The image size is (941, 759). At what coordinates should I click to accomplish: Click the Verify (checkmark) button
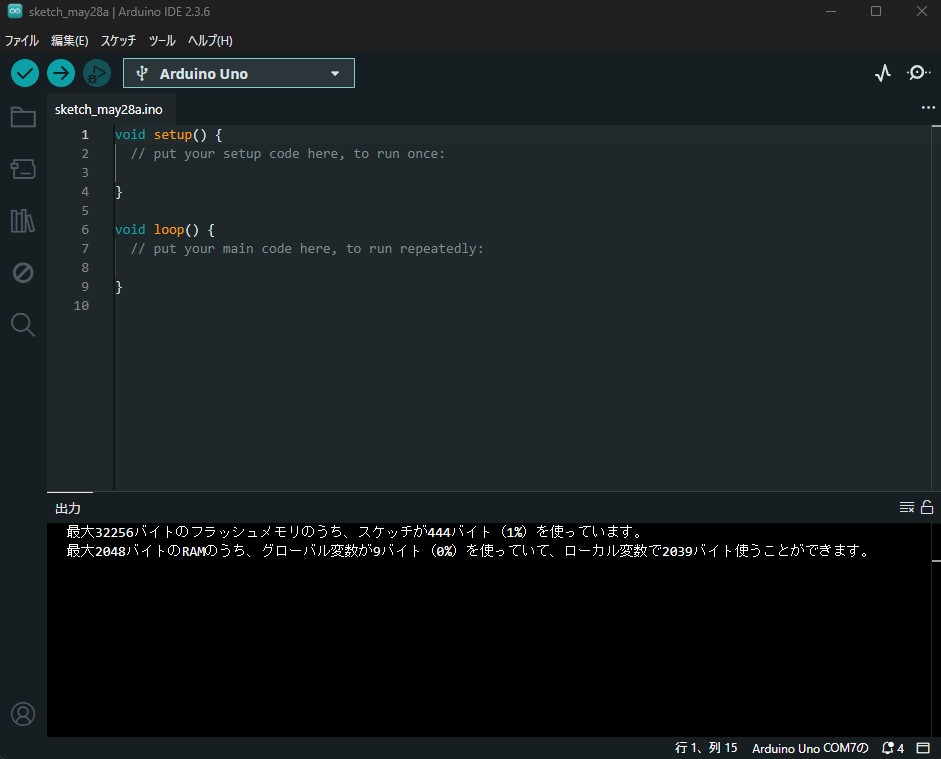[x=25, y=73]
